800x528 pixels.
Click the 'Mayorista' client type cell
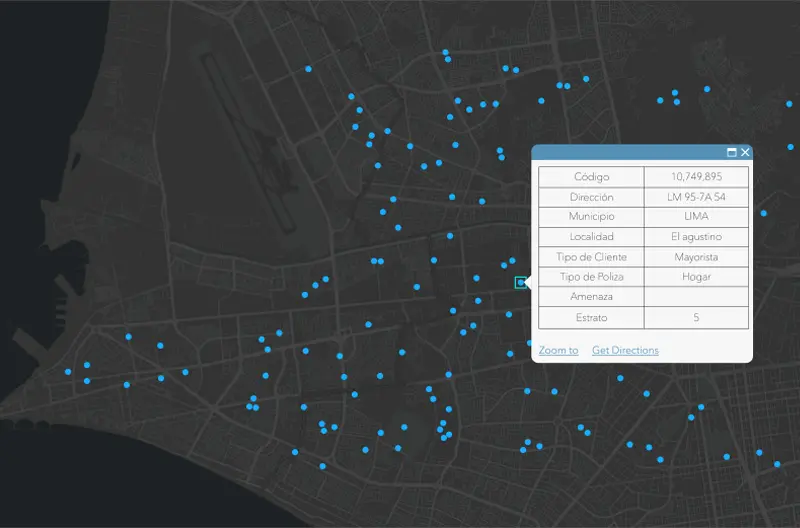click(x=696, y=257)
